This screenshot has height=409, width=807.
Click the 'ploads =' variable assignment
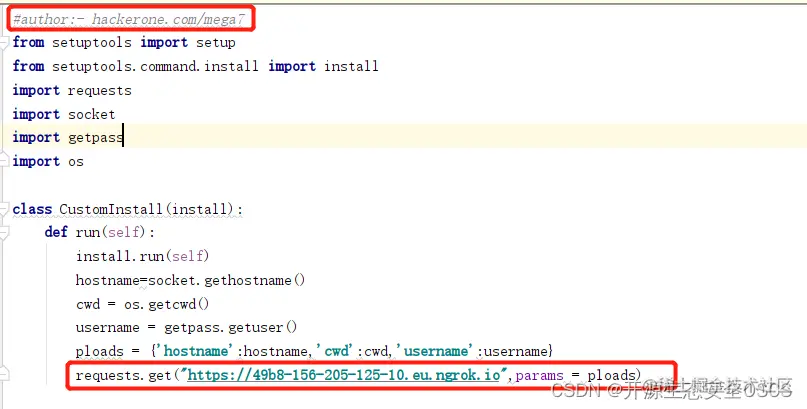pos(108,351)
